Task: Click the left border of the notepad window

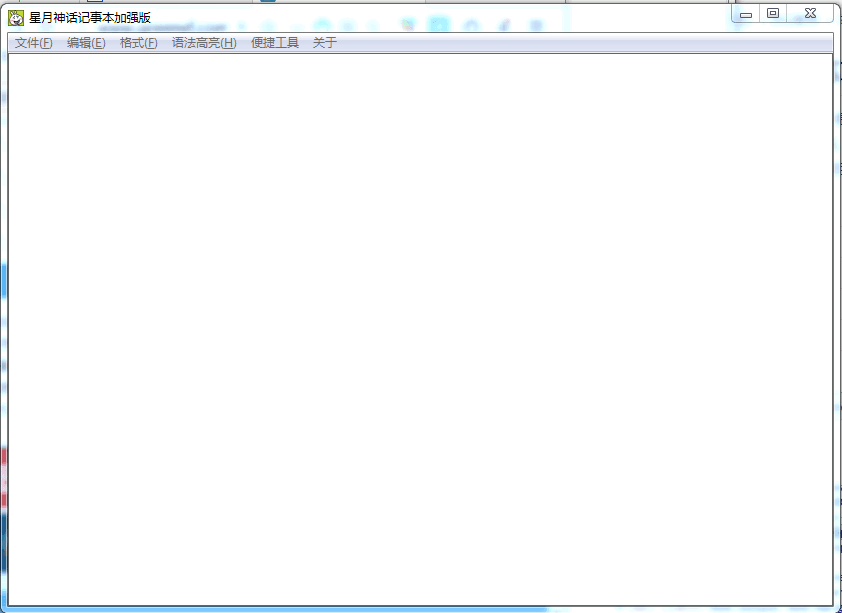Action: [4, 330]
